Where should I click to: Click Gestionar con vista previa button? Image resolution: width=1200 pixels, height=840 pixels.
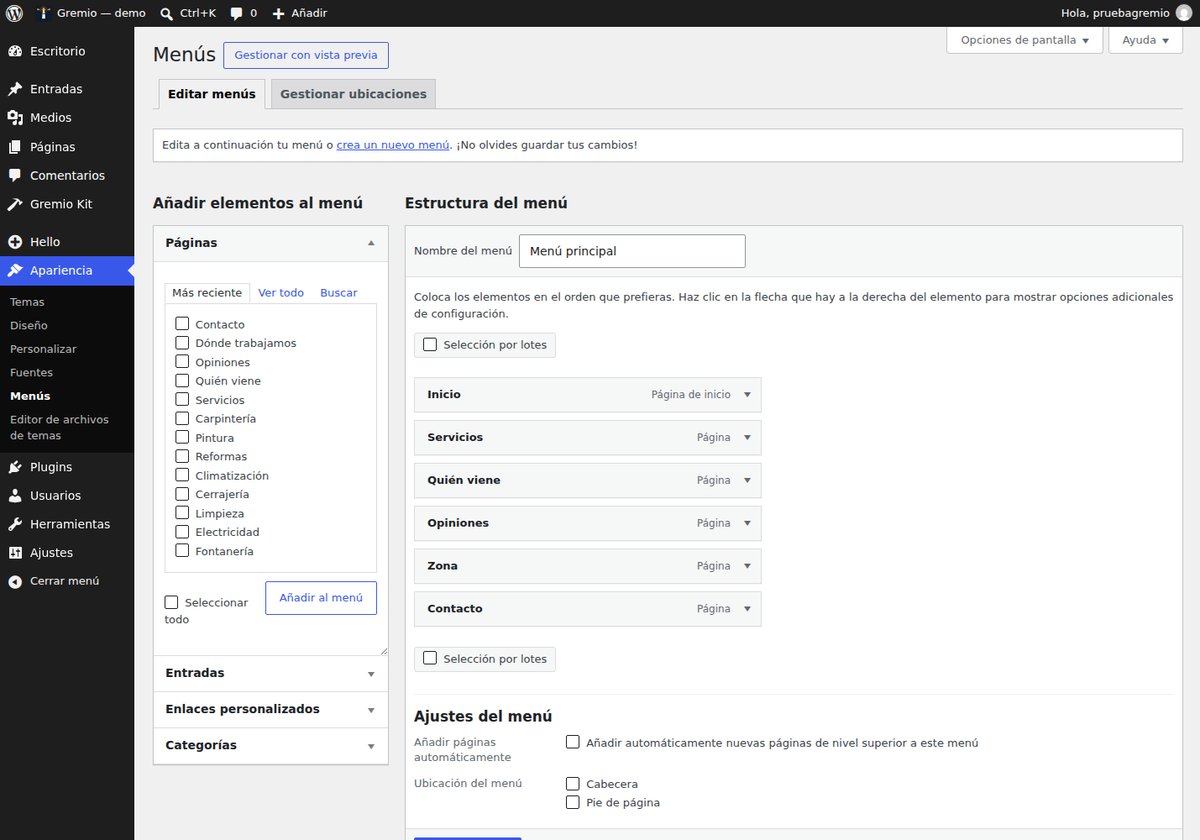(306, 55)
